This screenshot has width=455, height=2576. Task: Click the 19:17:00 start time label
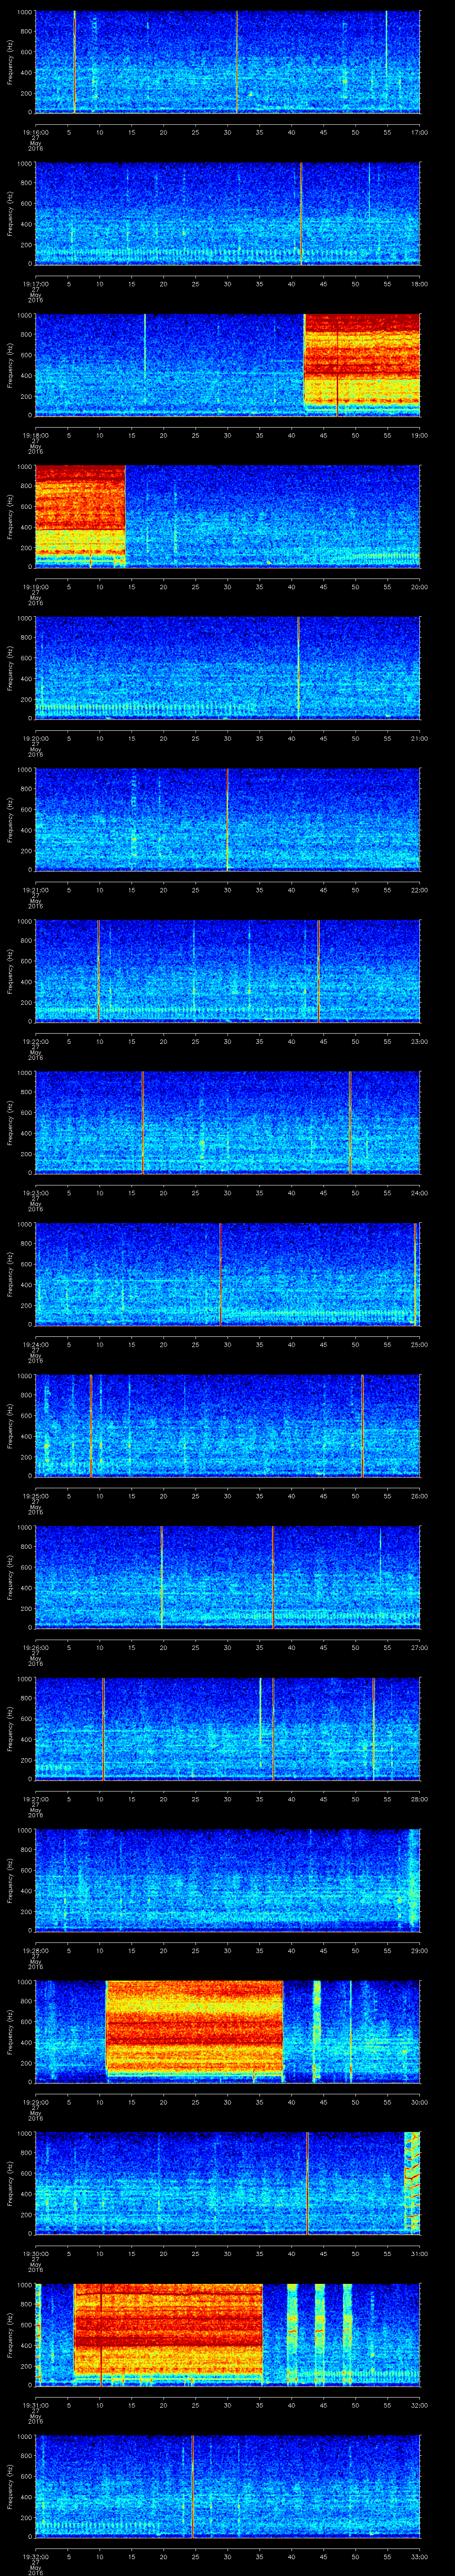[x=35, y=284]
